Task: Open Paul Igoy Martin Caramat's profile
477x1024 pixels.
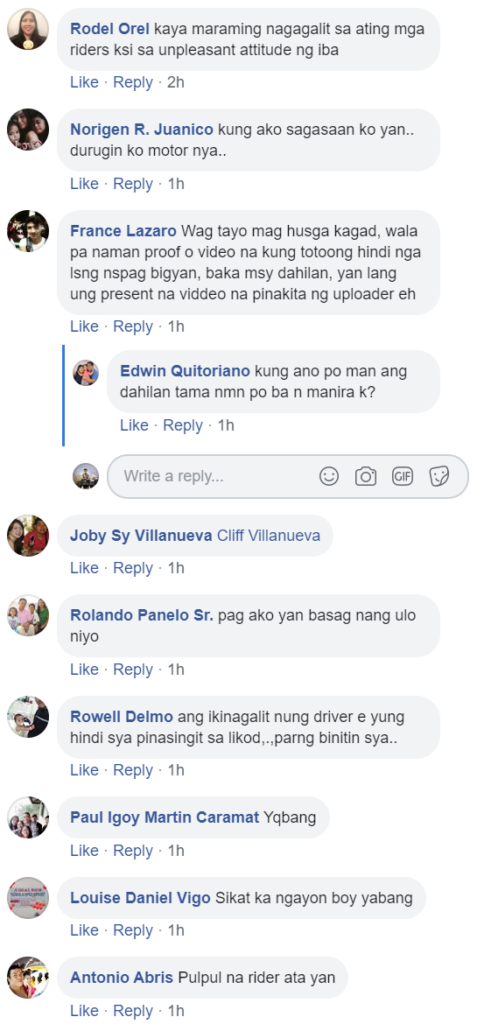Action: pyautogui.click(x=165, y=818)
